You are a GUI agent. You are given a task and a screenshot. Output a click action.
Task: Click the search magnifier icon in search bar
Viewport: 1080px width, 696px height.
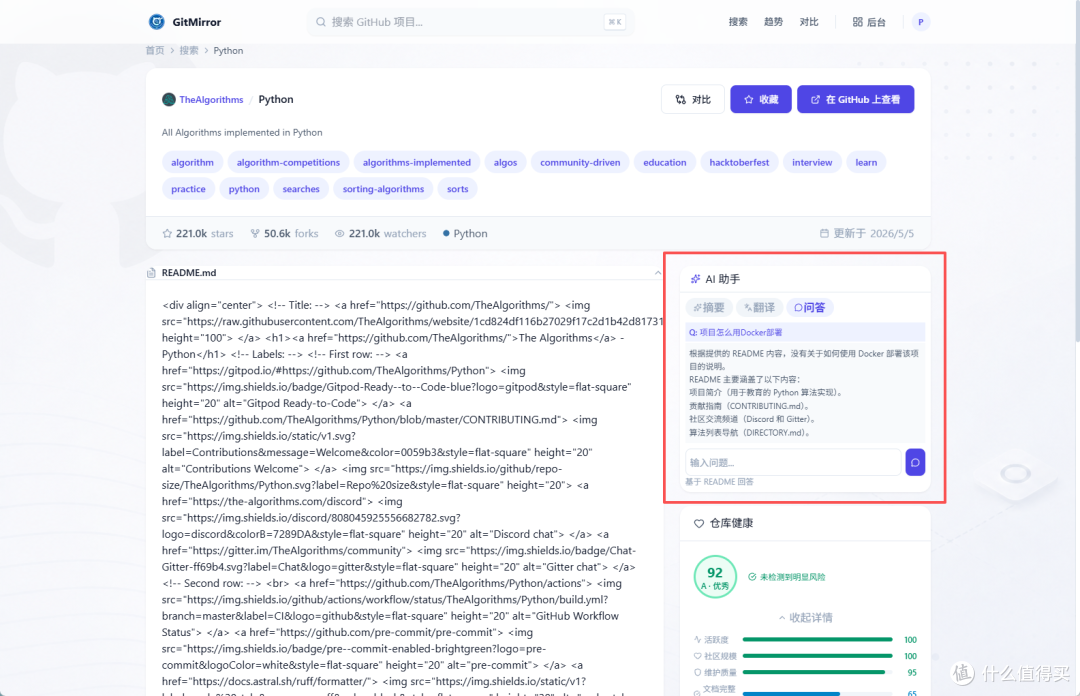coord(320,22)
